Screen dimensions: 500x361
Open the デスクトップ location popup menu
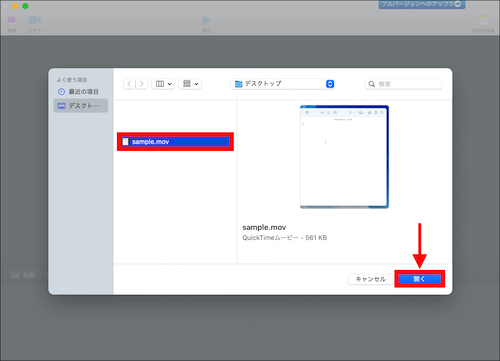pyautogui.click(x=282, y=84)
